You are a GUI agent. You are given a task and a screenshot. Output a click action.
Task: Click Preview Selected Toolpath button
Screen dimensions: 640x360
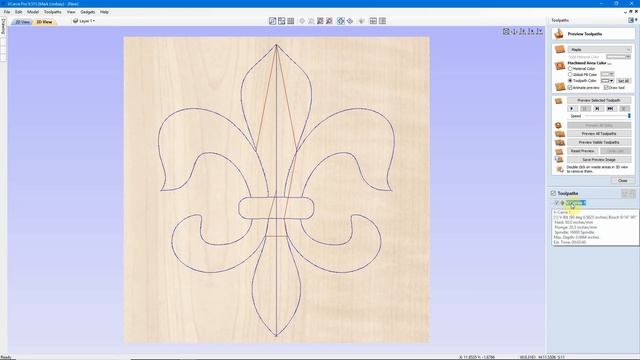pos(599,100)
